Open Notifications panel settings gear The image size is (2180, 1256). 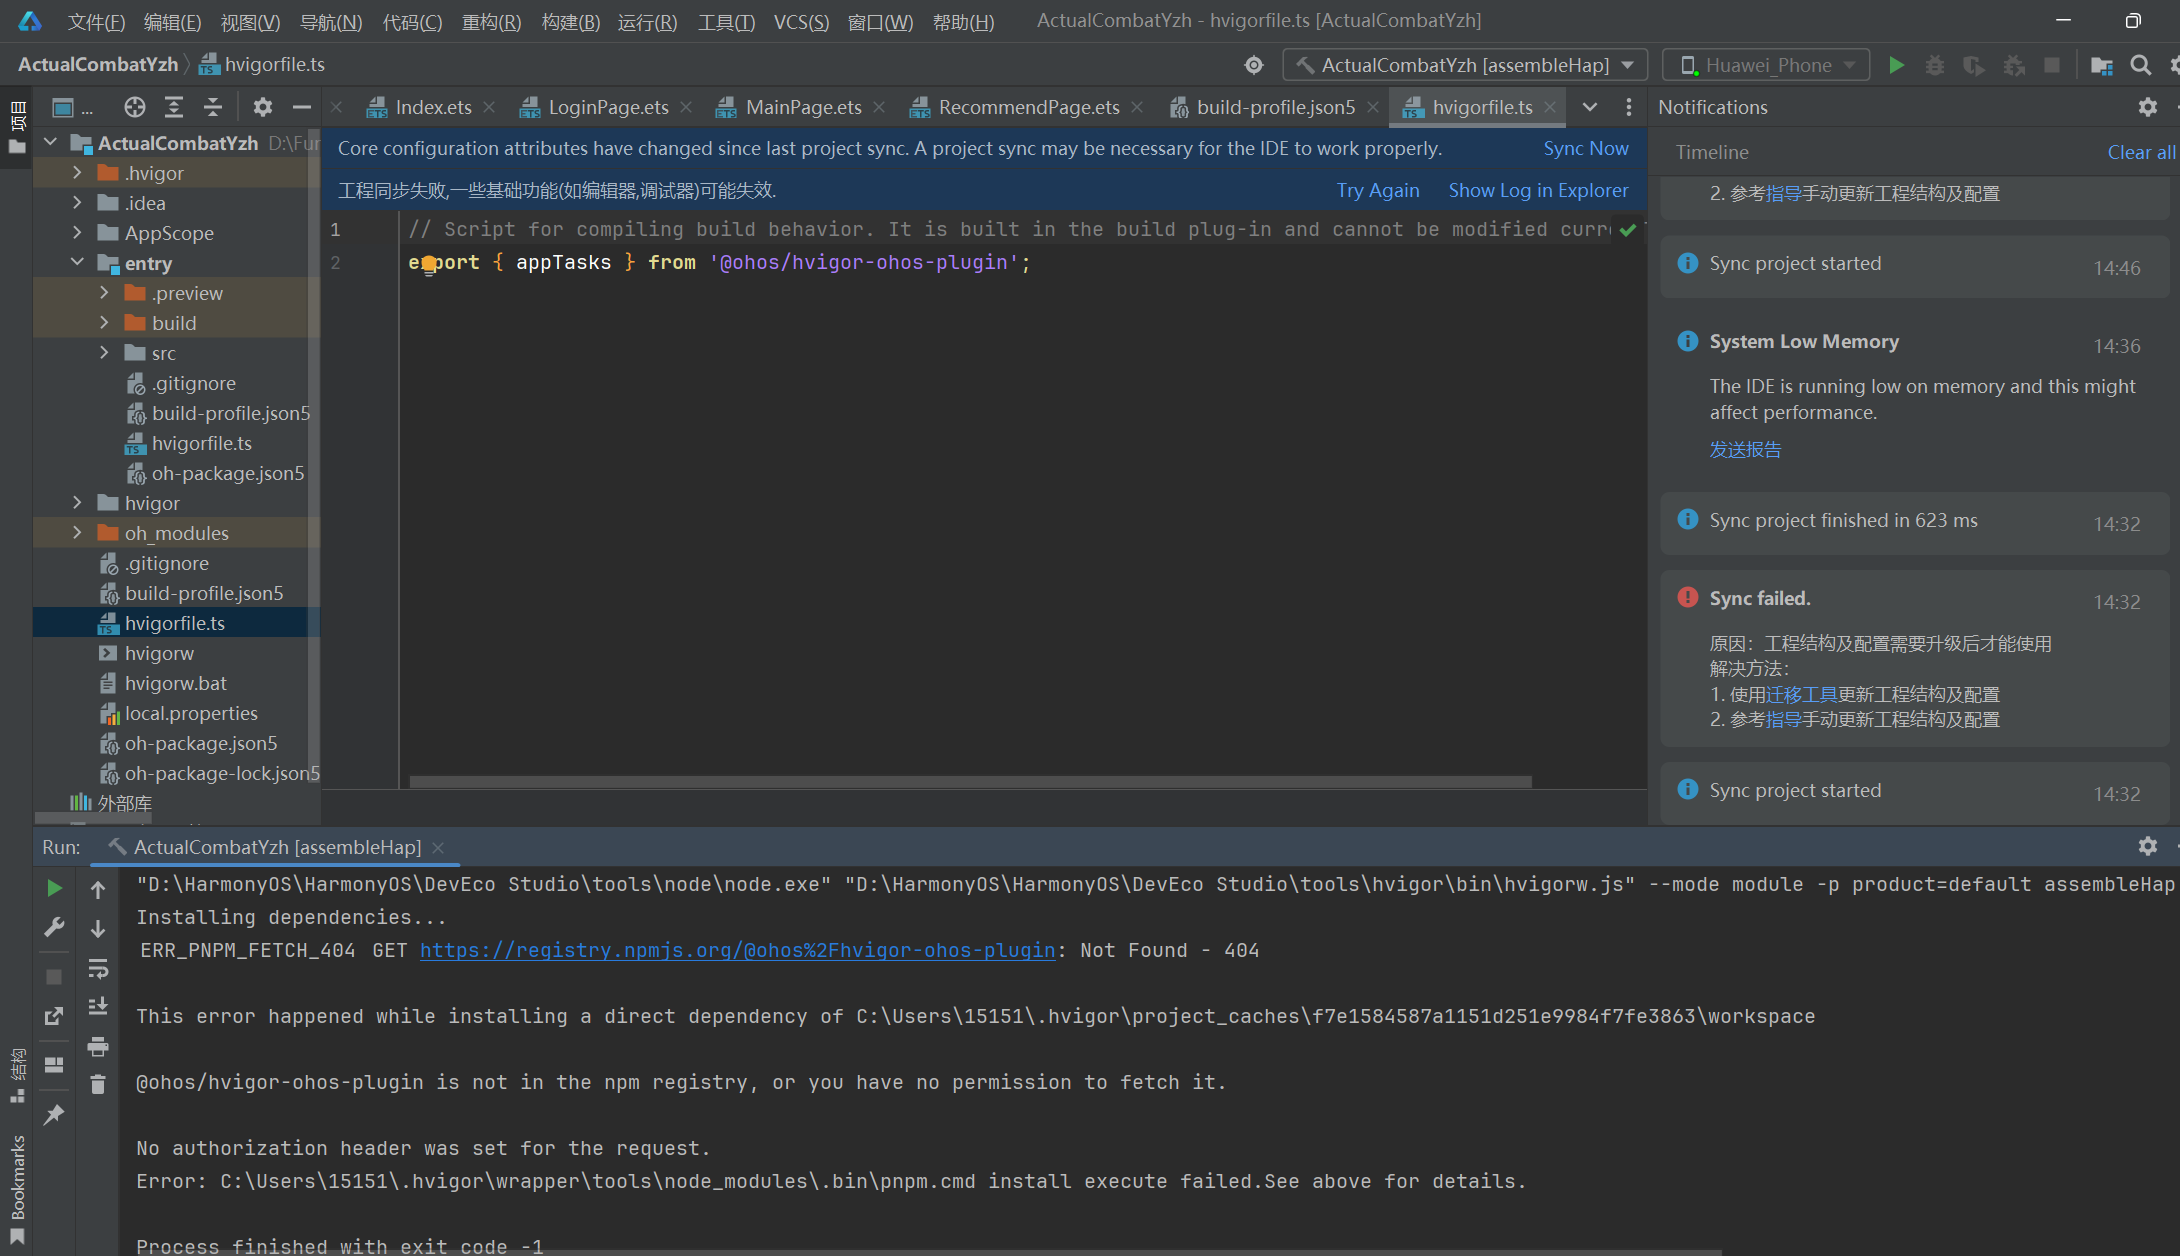pos(2147,107)
